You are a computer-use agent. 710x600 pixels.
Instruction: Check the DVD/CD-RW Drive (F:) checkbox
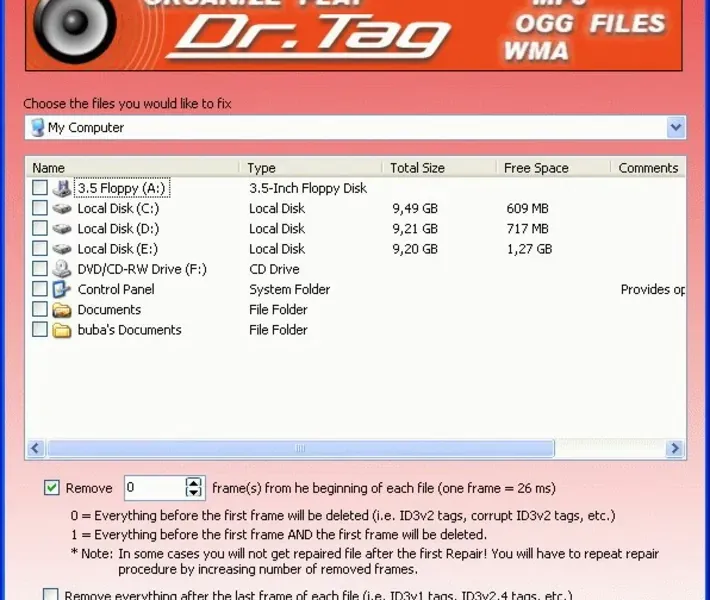[40, 269]
